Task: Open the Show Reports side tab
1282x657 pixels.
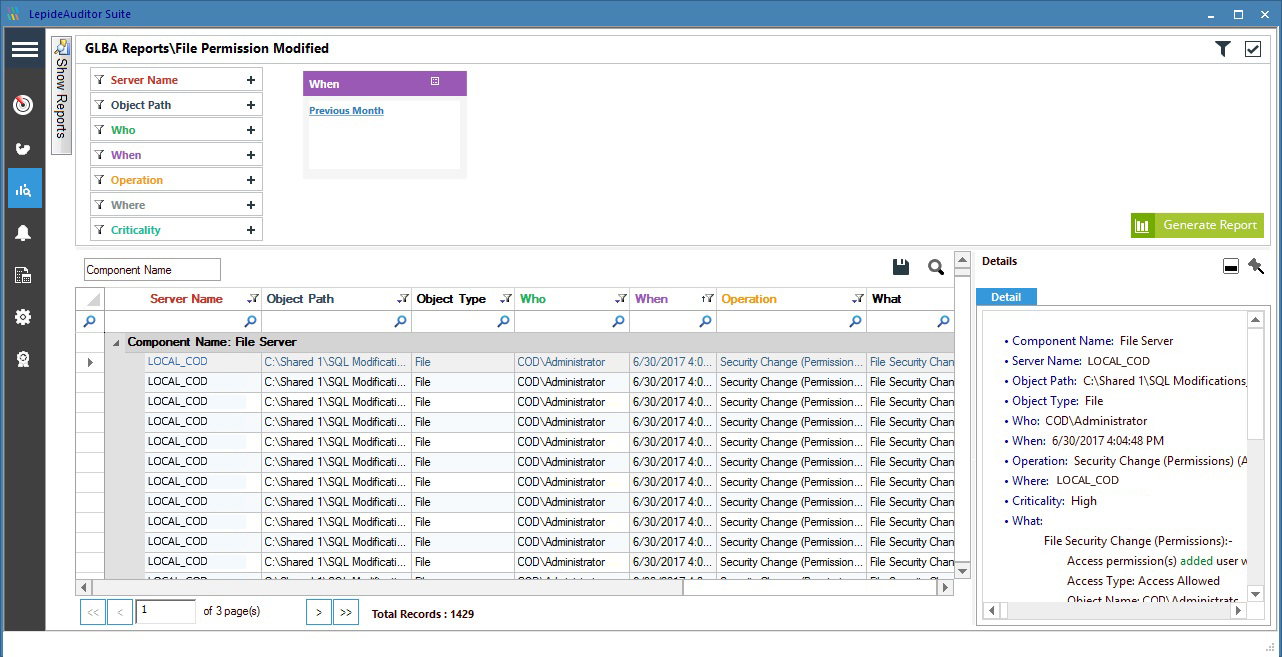Action: tap(61, 96)
